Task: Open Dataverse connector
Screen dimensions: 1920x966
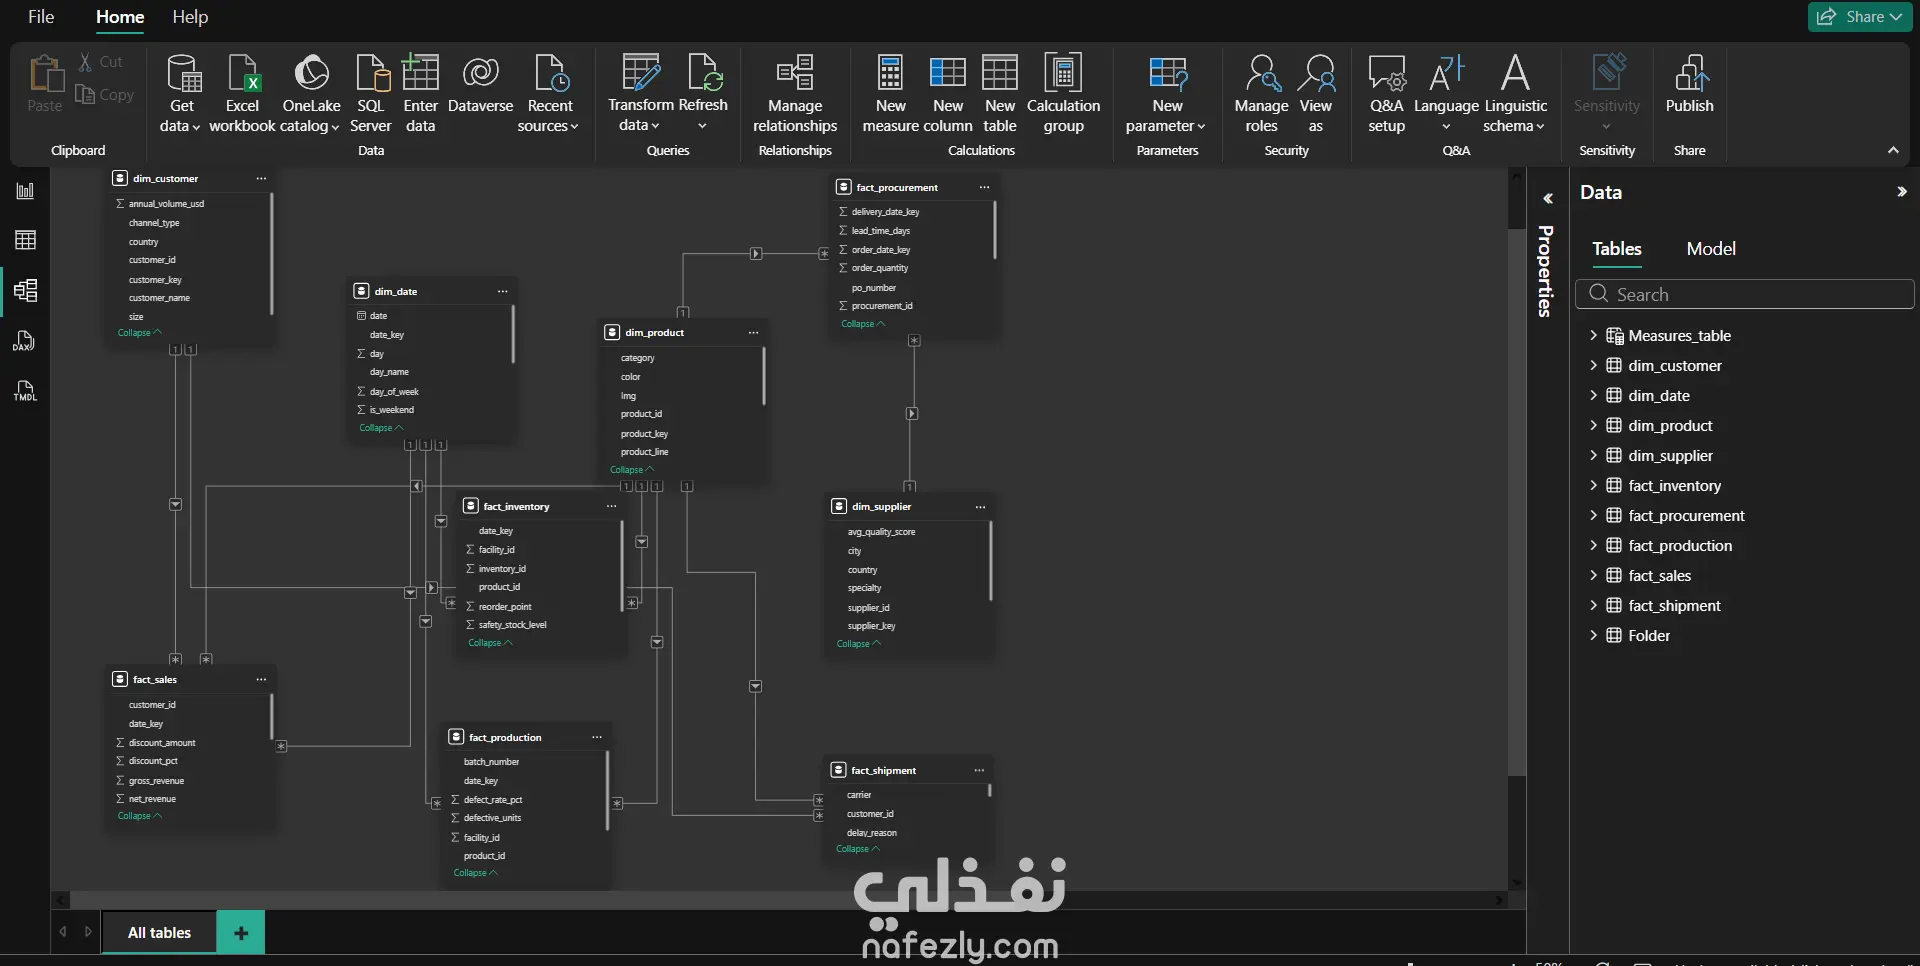Action: pyautogui.click(x=480, y=85)
